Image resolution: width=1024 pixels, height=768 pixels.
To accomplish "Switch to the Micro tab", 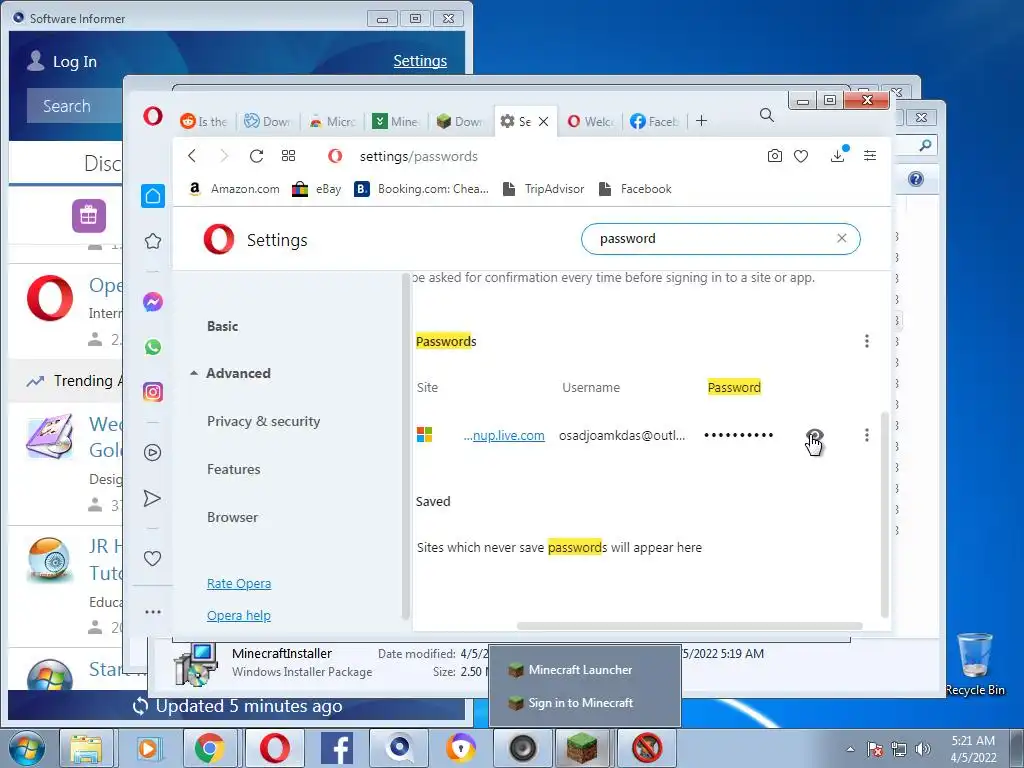I will tap(332, 121).
